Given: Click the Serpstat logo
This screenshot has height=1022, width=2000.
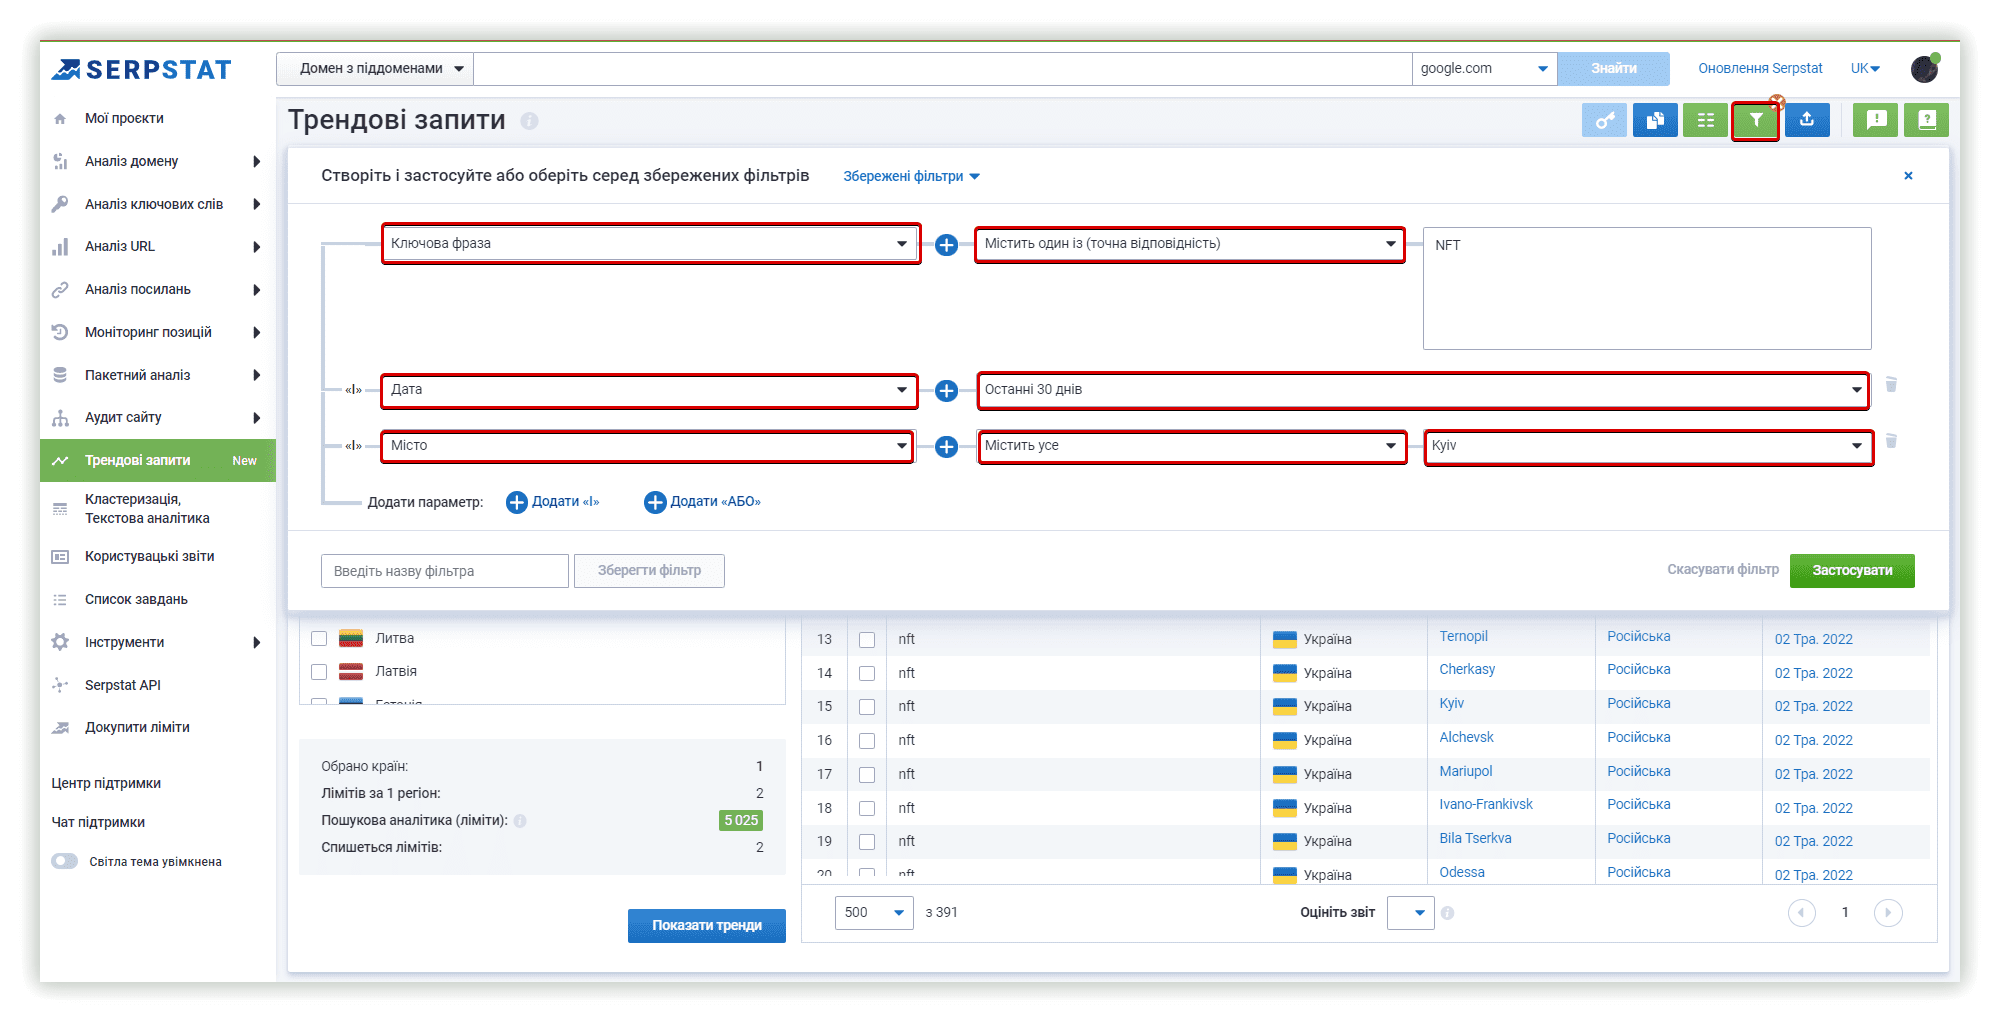Looking at the screenshot, I should (142, 69).
